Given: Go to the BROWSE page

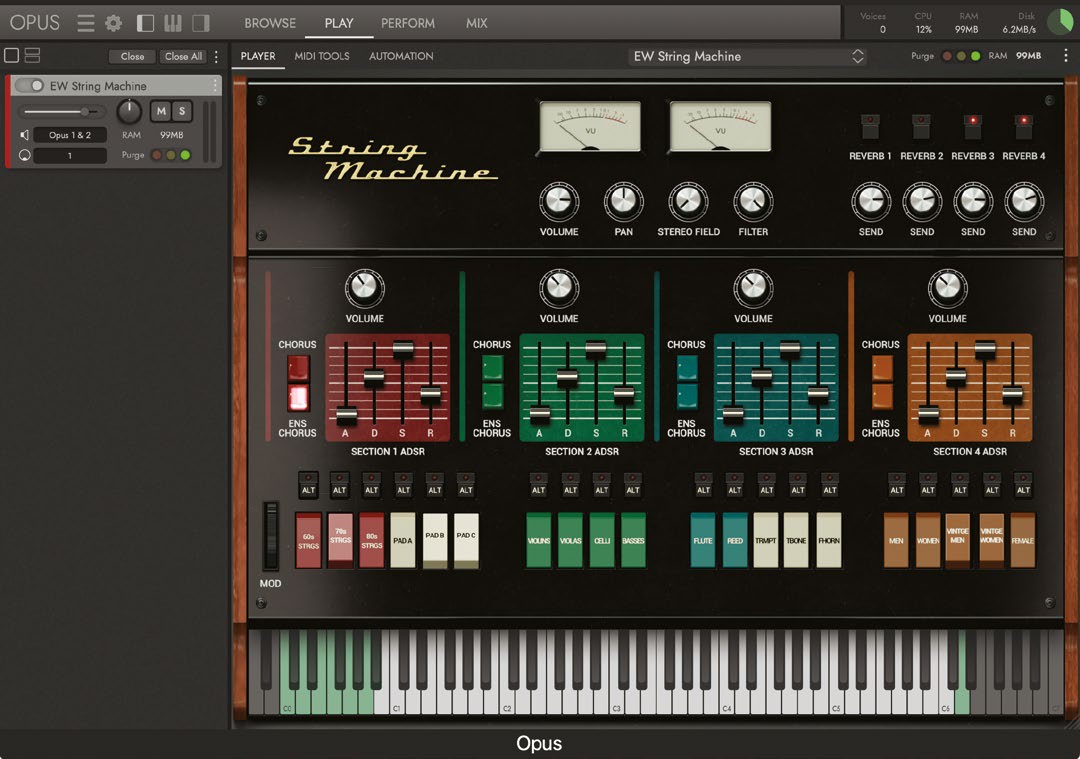Looking at the screenshot, I should [x=270, y=23].
